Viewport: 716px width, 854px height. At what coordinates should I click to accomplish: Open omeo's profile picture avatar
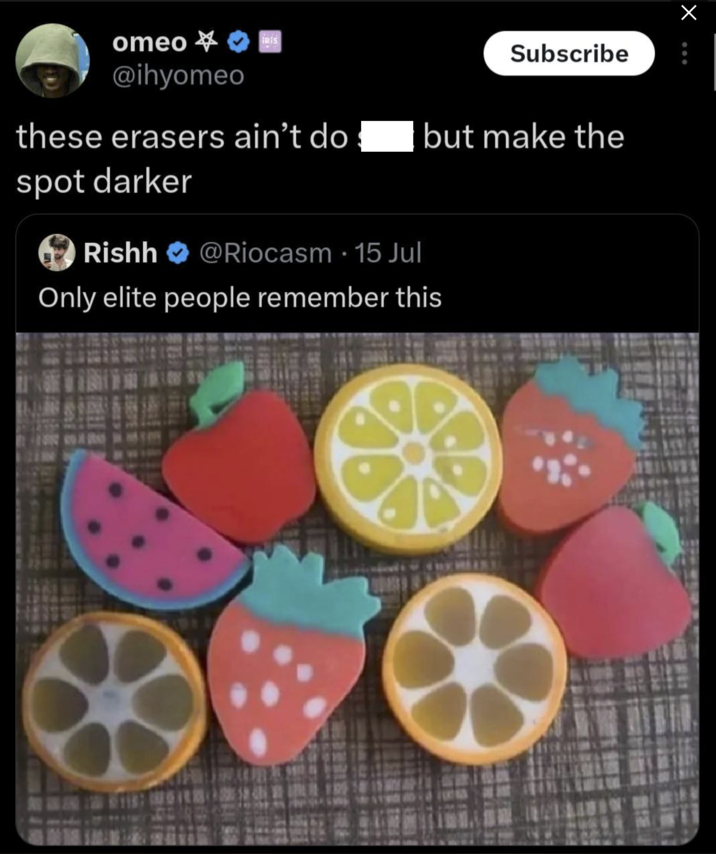pos(52,60)
